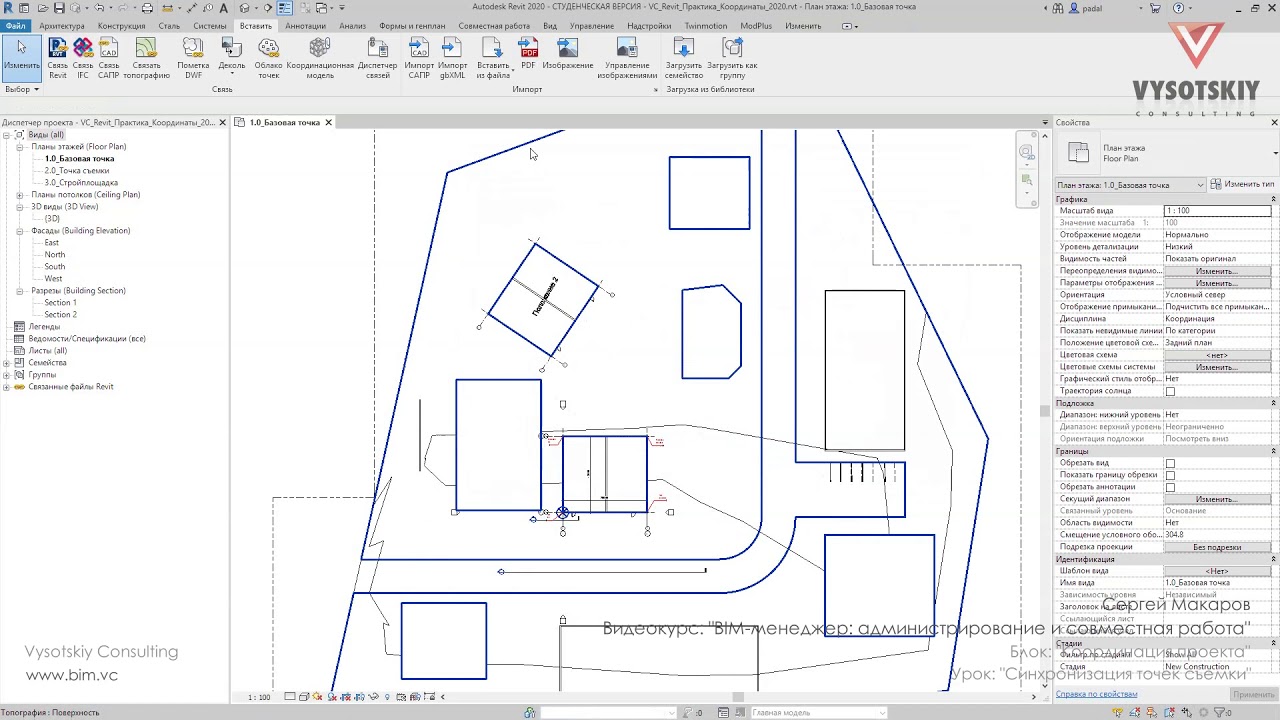Collapse 3D виды (3D View) node
This screenshot has height=720, width=1280.
pos(19,207)
